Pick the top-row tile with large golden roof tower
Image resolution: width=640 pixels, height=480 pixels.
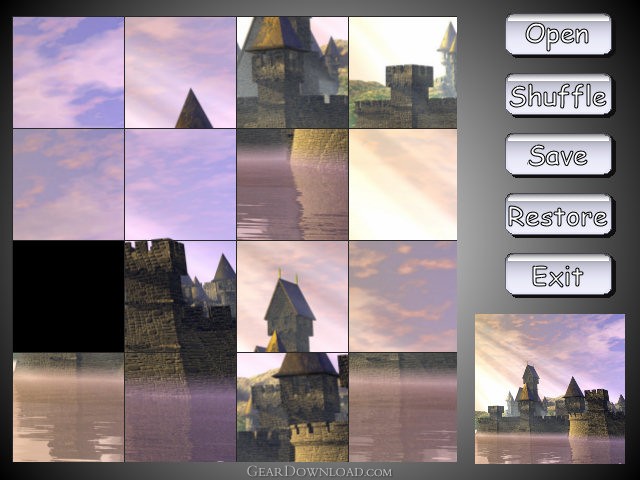coord(292,72)
